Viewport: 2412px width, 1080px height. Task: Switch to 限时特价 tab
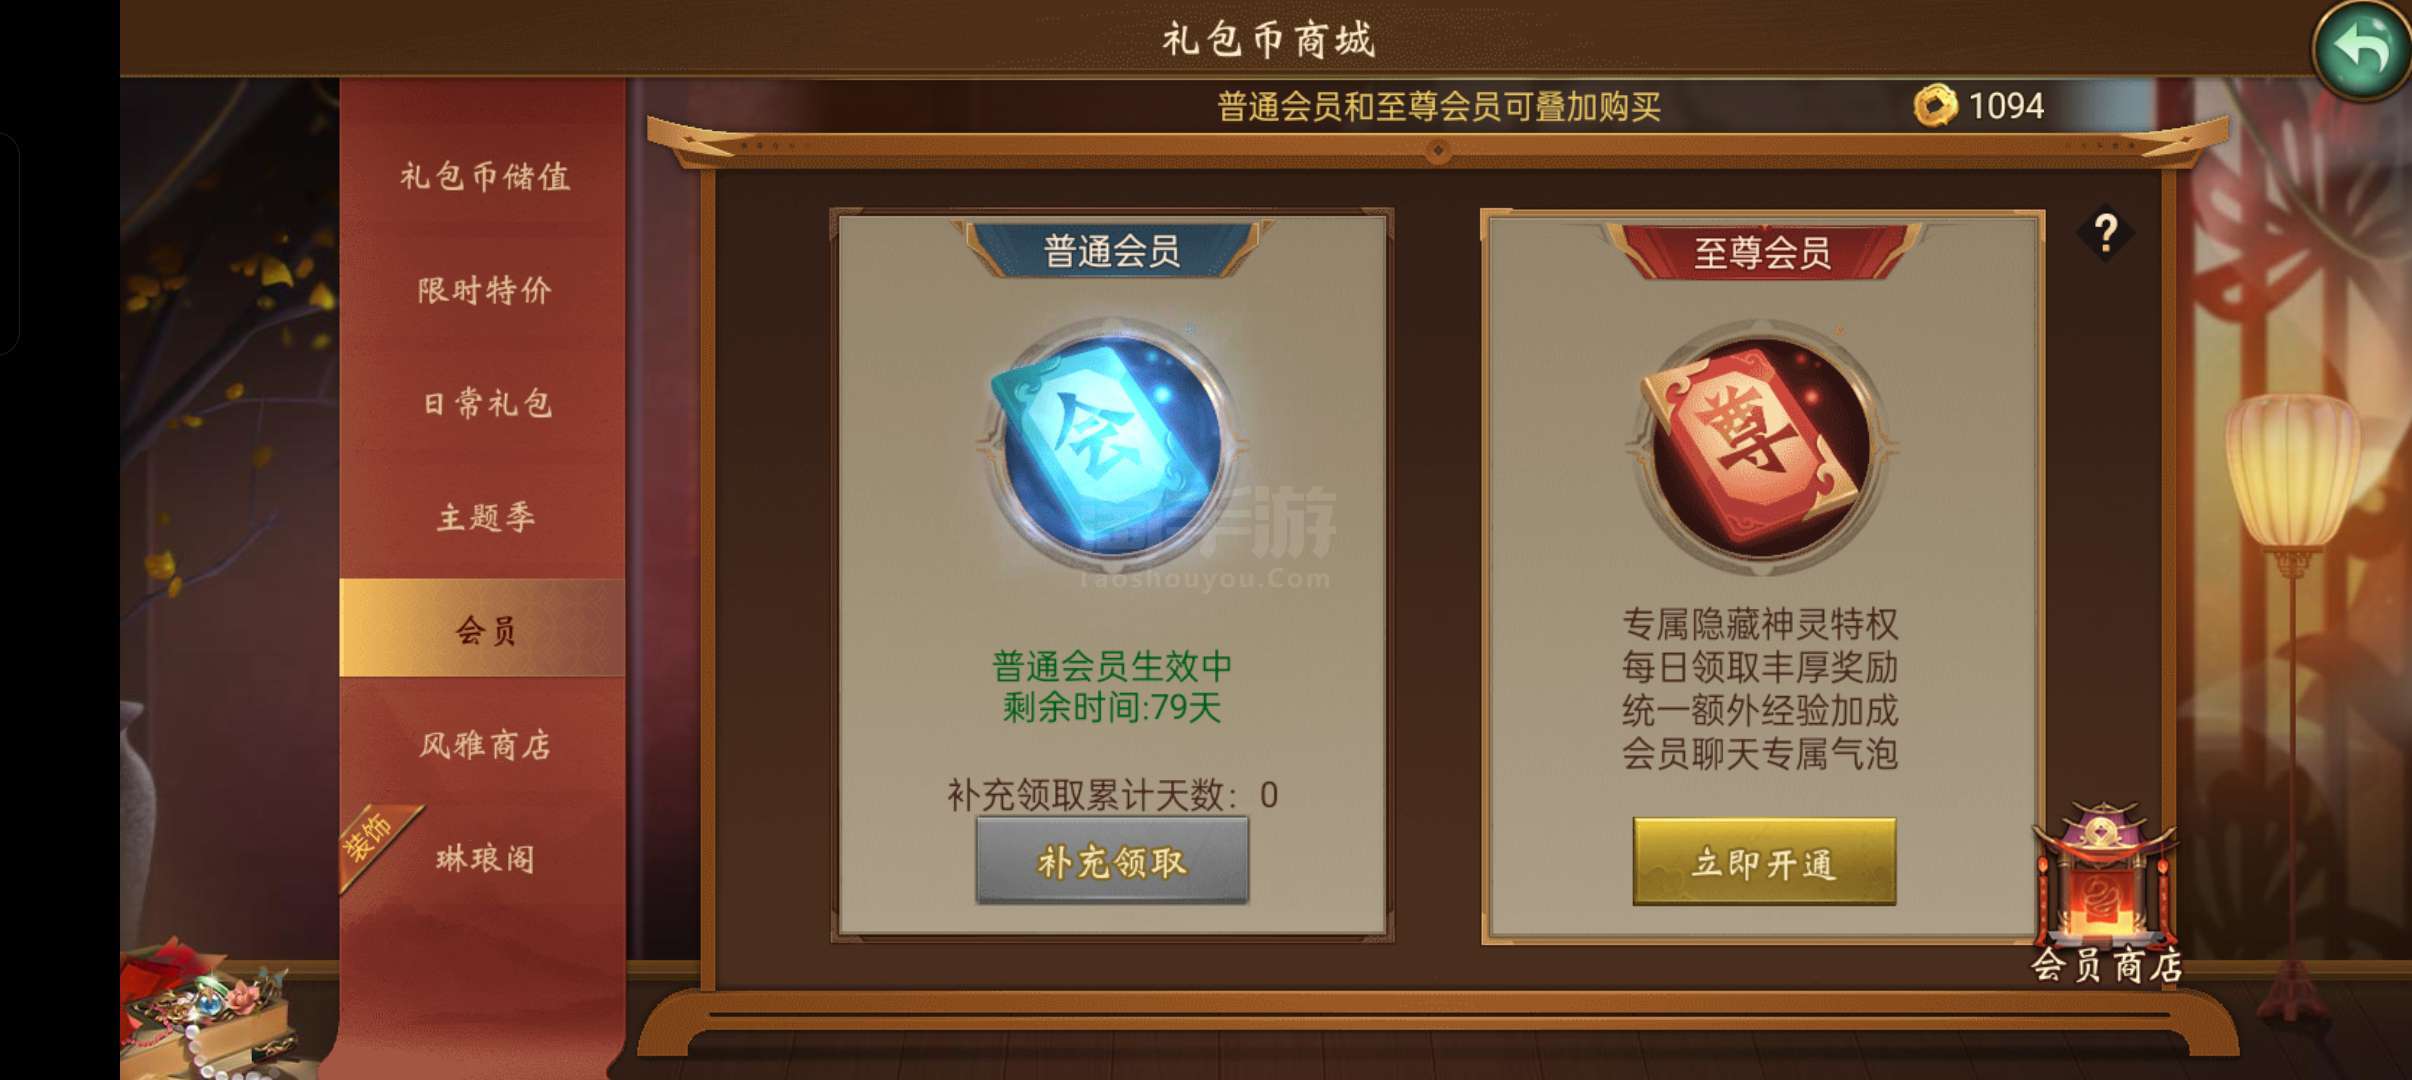484,290
